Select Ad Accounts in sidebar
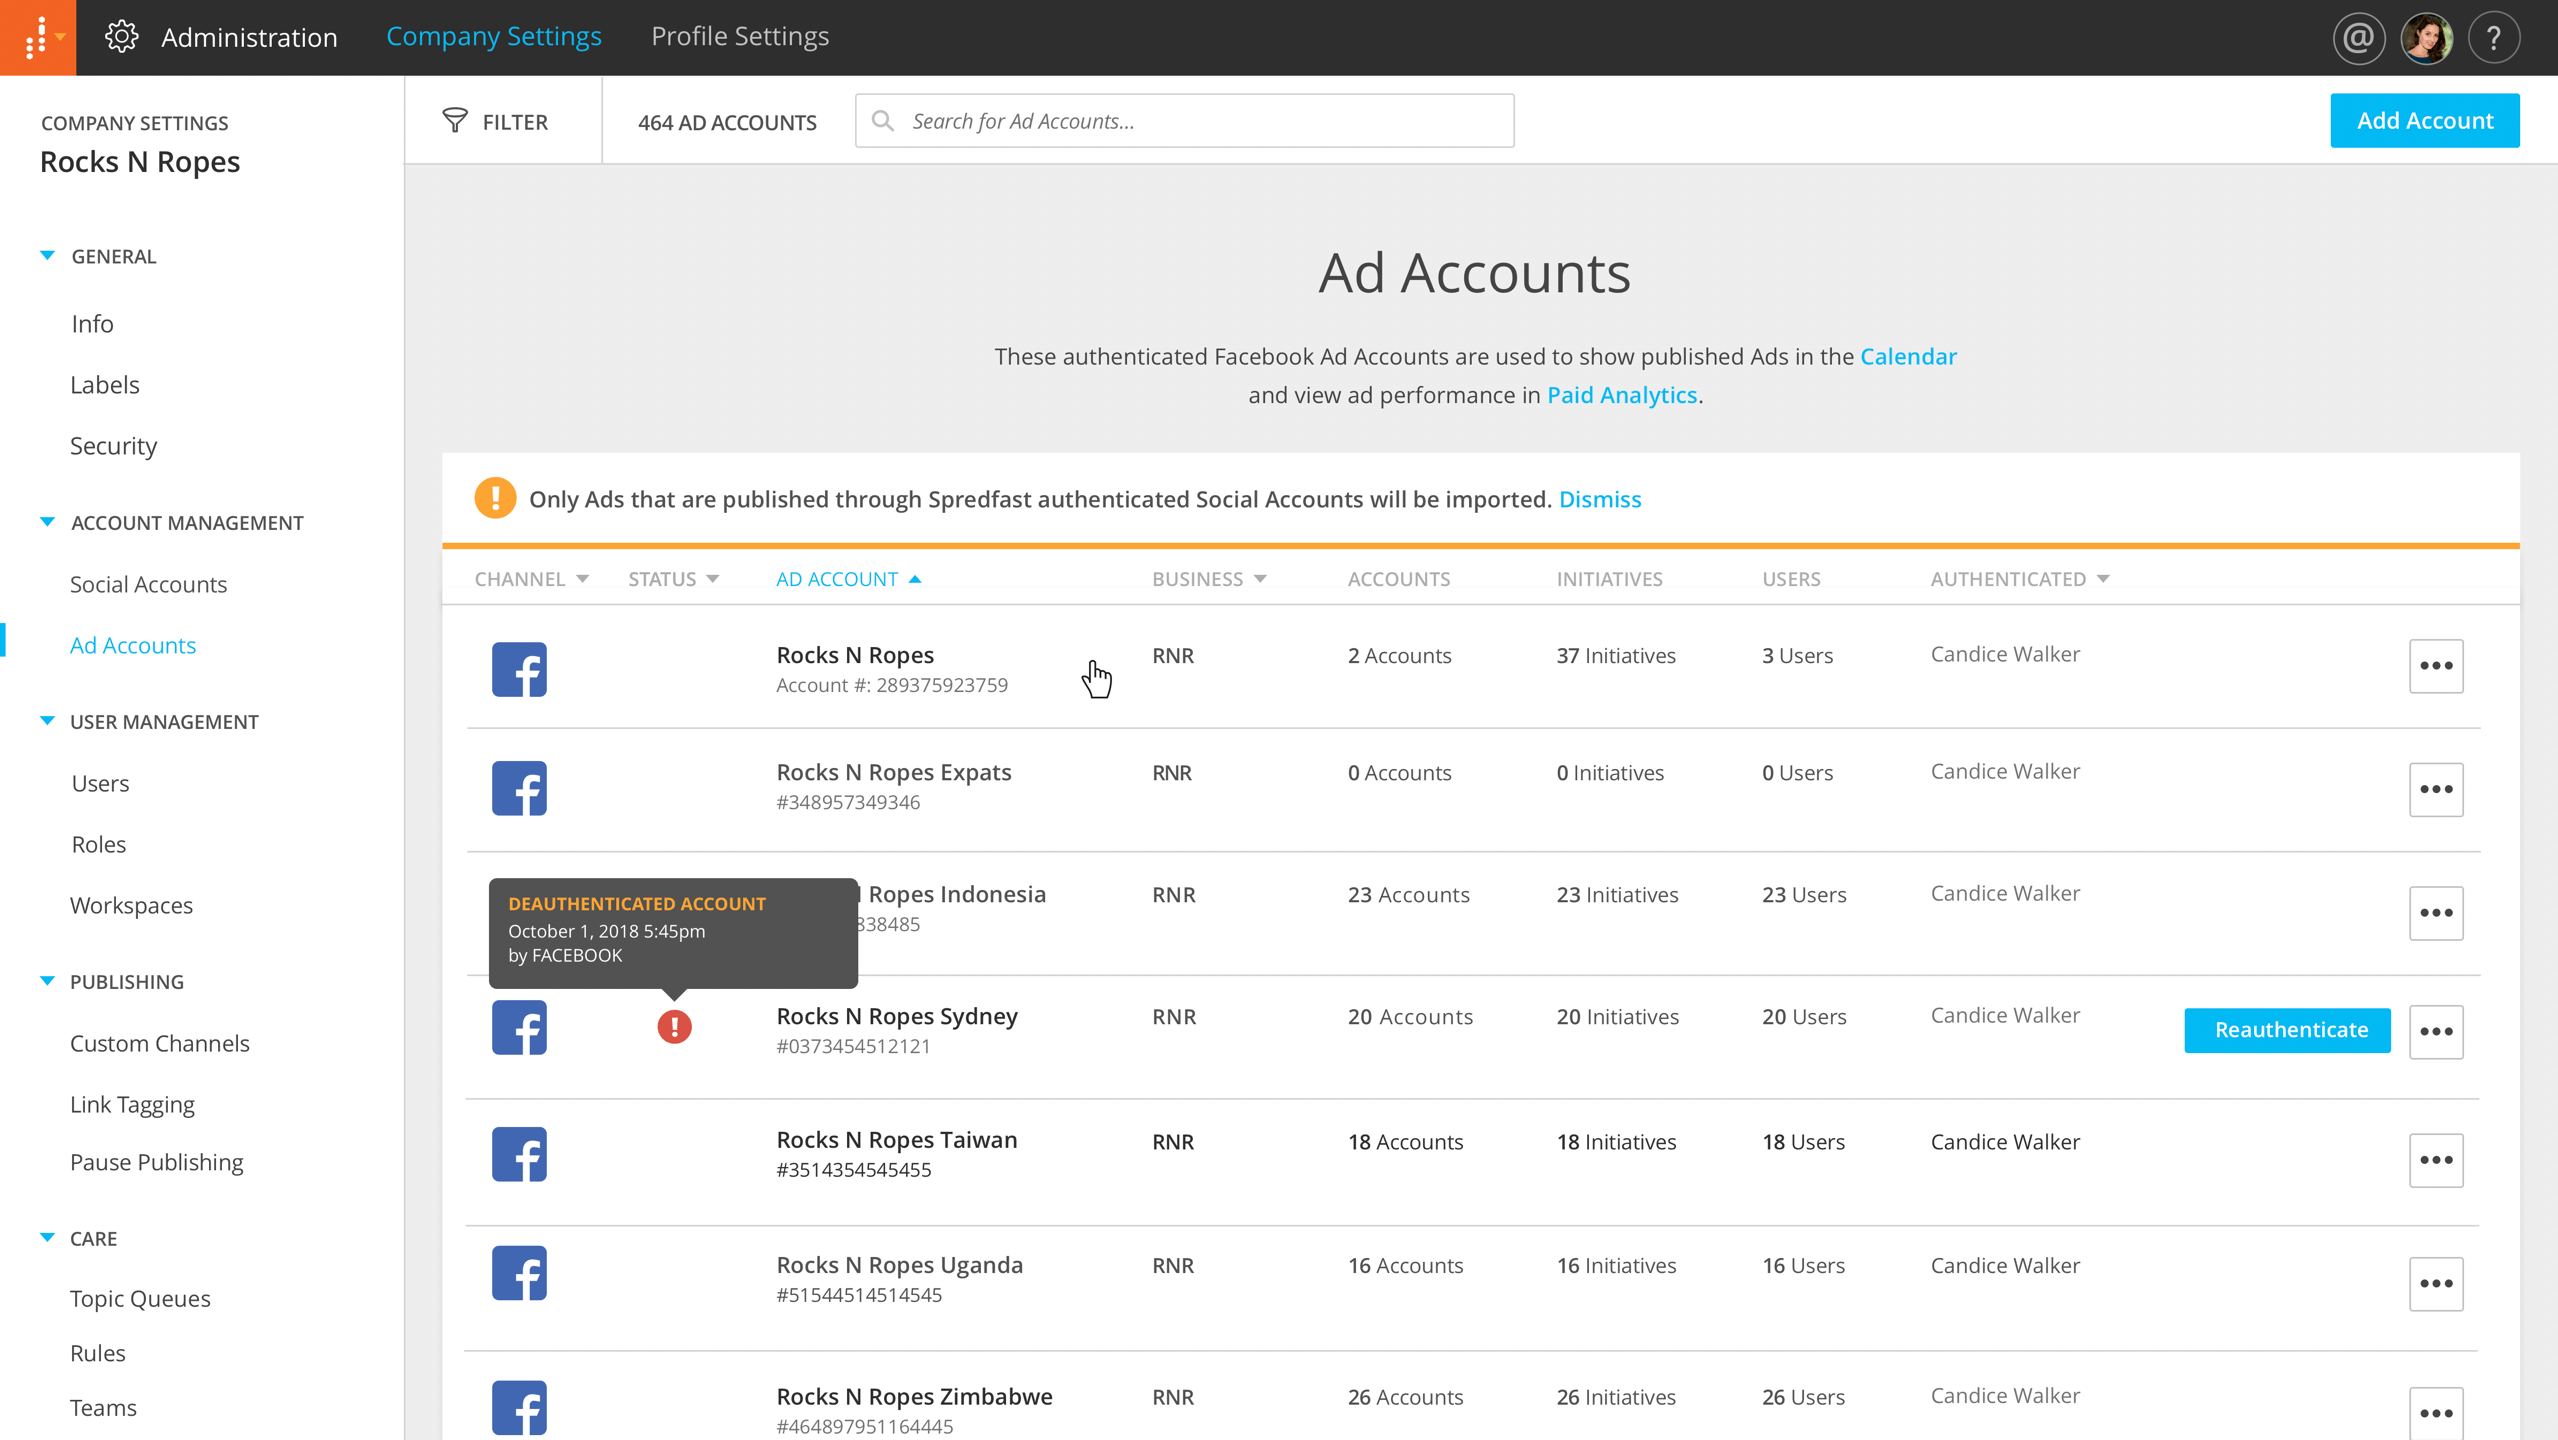2558x1440 pixels. pyautogui.click(x=133, y=645)
